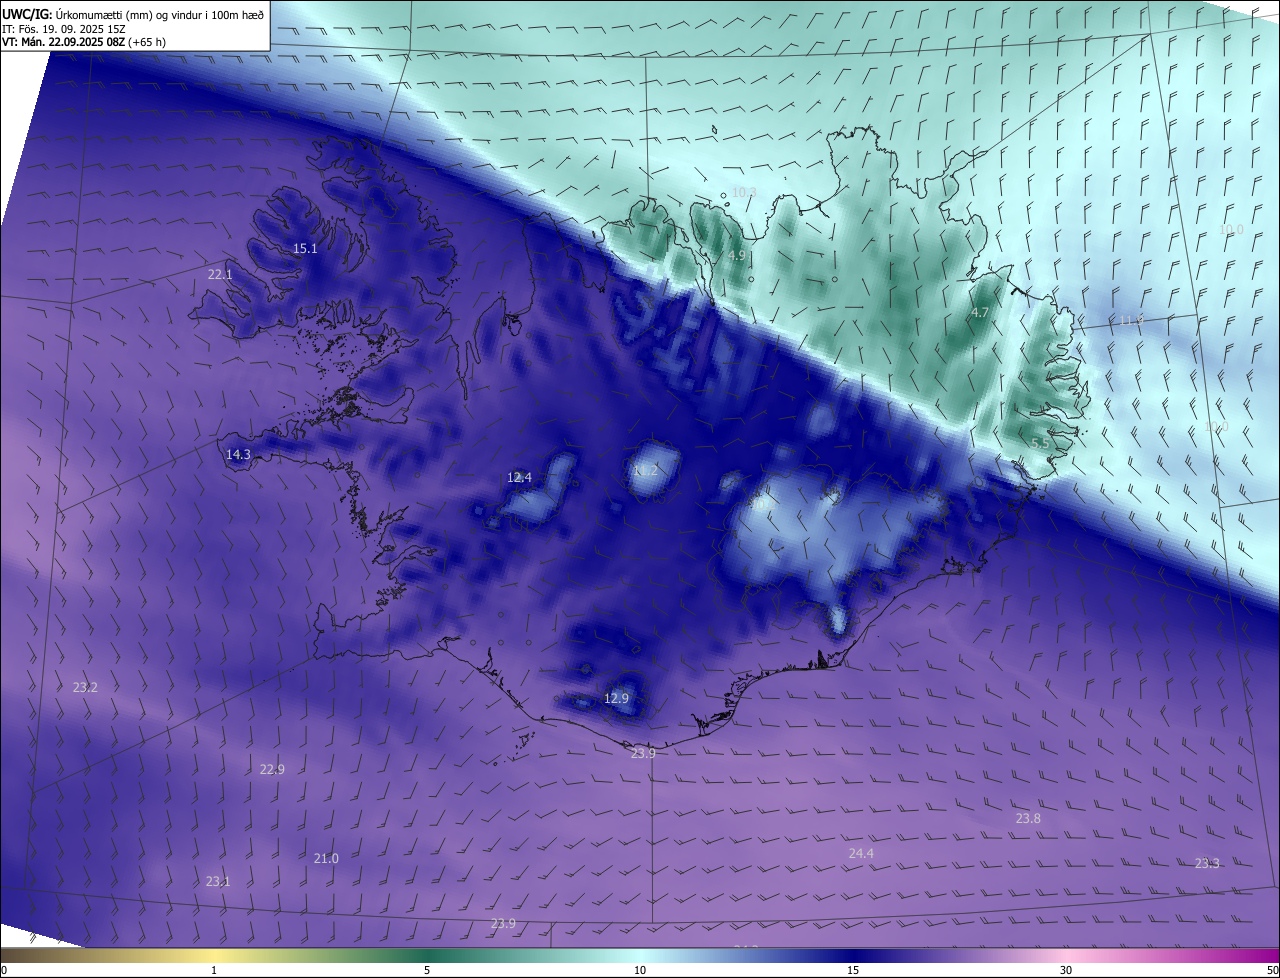Image resolution: width=1280 pixels, height=978 pixels.
Task: Click the 15.1 value over the Westfjords
Action: (305, 248)
